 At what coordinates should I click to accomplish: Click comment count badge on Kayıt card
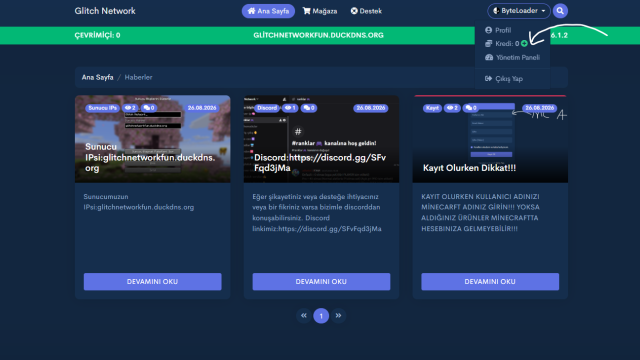(x=471, y=108)
